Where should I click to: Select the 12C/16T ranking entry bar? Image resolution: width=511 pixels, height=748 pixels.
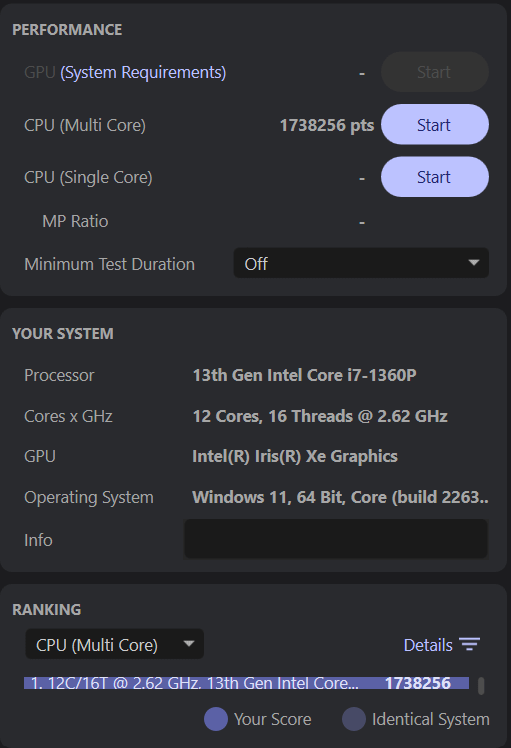click(x=246, y=683)
